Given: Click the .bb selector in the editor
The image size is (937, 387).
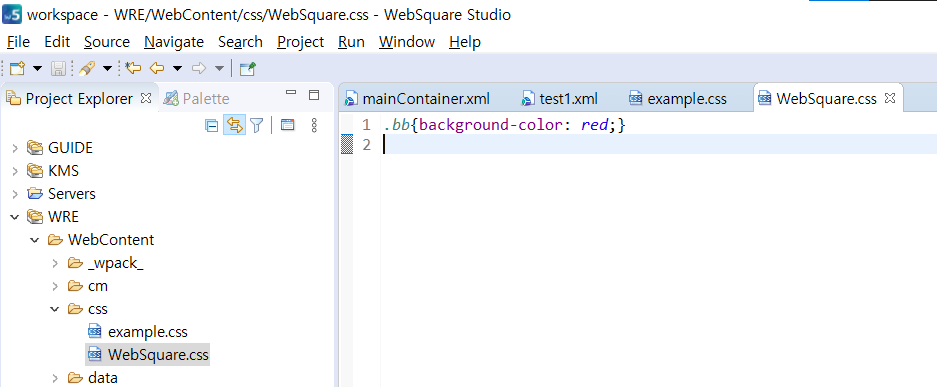Looking at the screenshot, I should pyautogui.click(x=397, y=125).
